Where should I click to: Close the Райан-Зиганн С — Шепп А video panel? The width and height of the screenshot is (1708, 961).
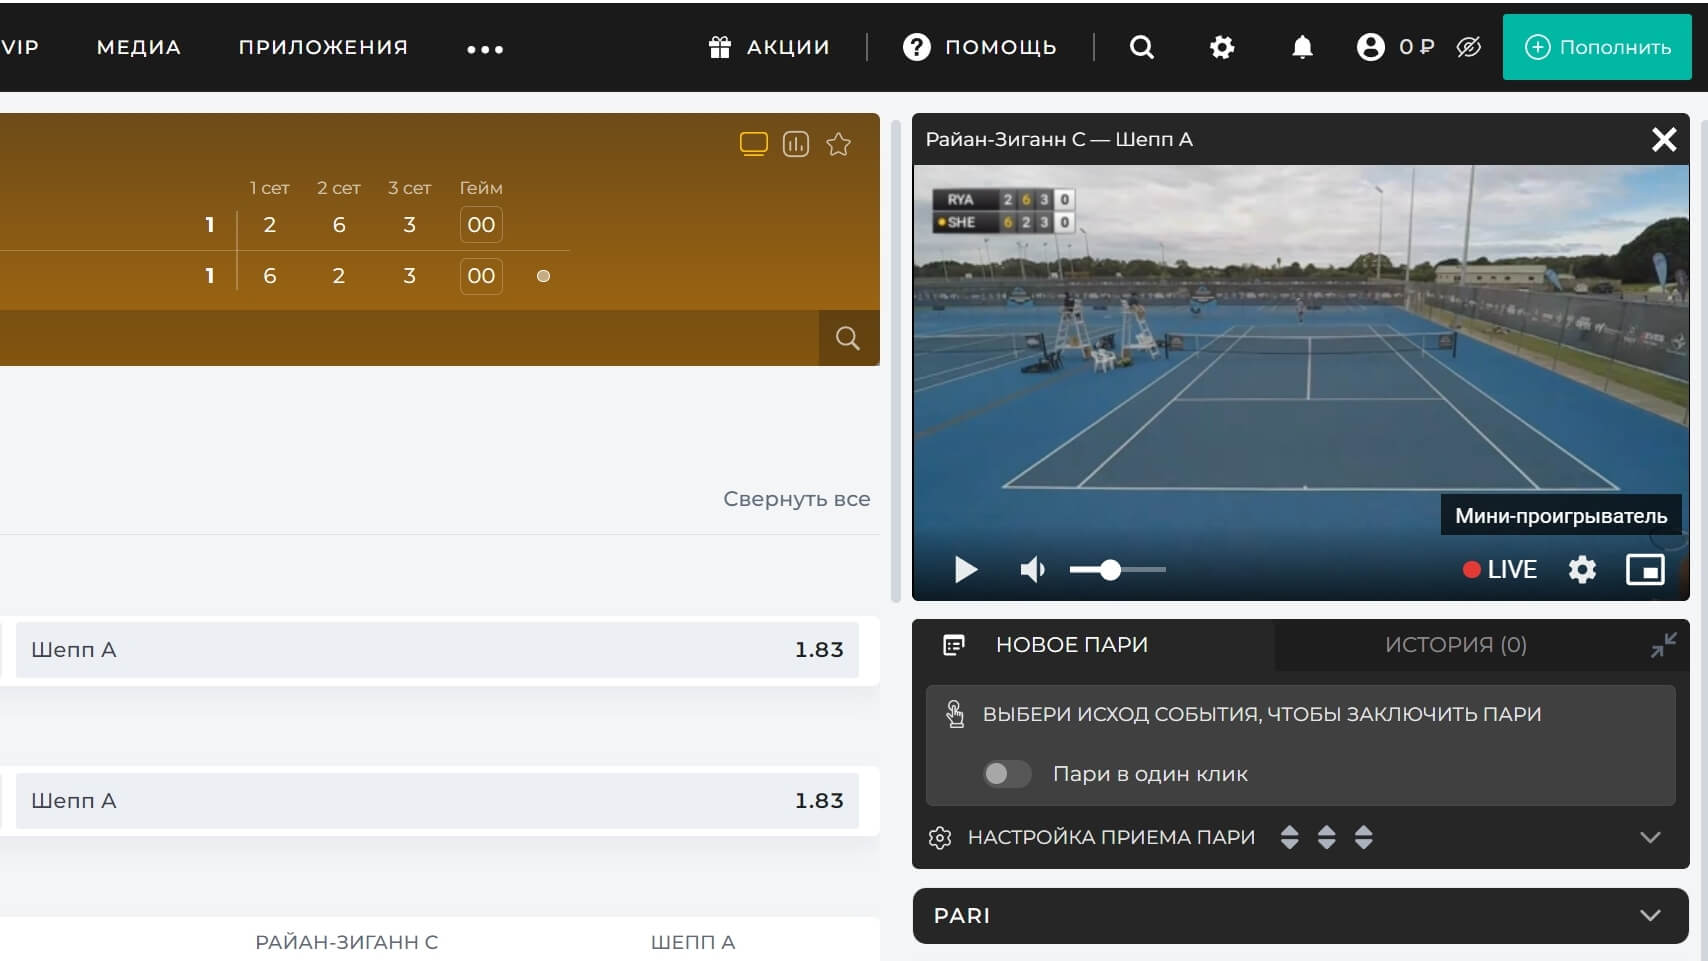click(1664, 140)
